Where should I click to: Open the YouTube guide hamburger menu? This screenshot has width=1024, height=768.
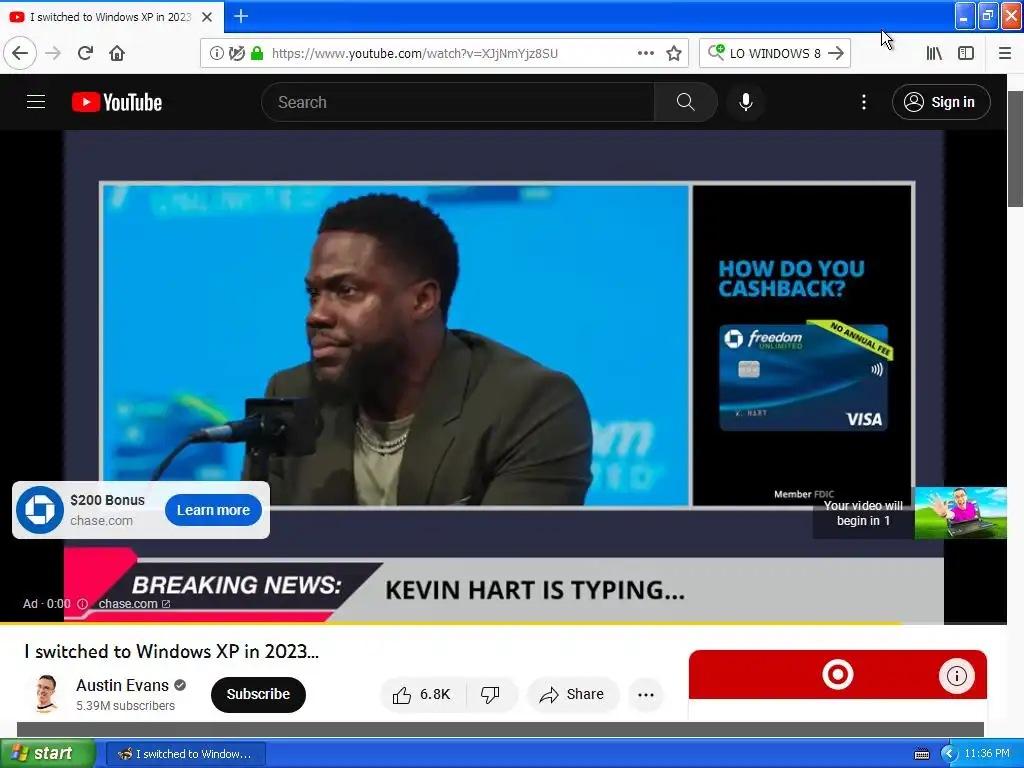(x=36, y=102)
